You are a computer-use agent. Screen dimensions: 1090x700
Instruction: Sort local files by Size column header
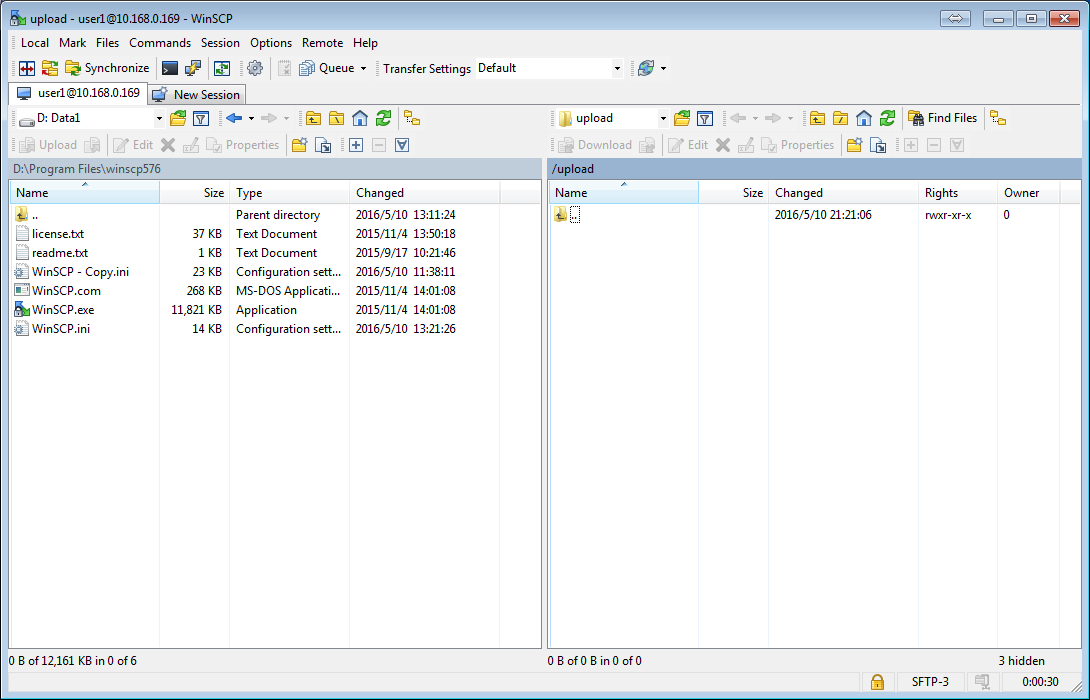point(195,193)
